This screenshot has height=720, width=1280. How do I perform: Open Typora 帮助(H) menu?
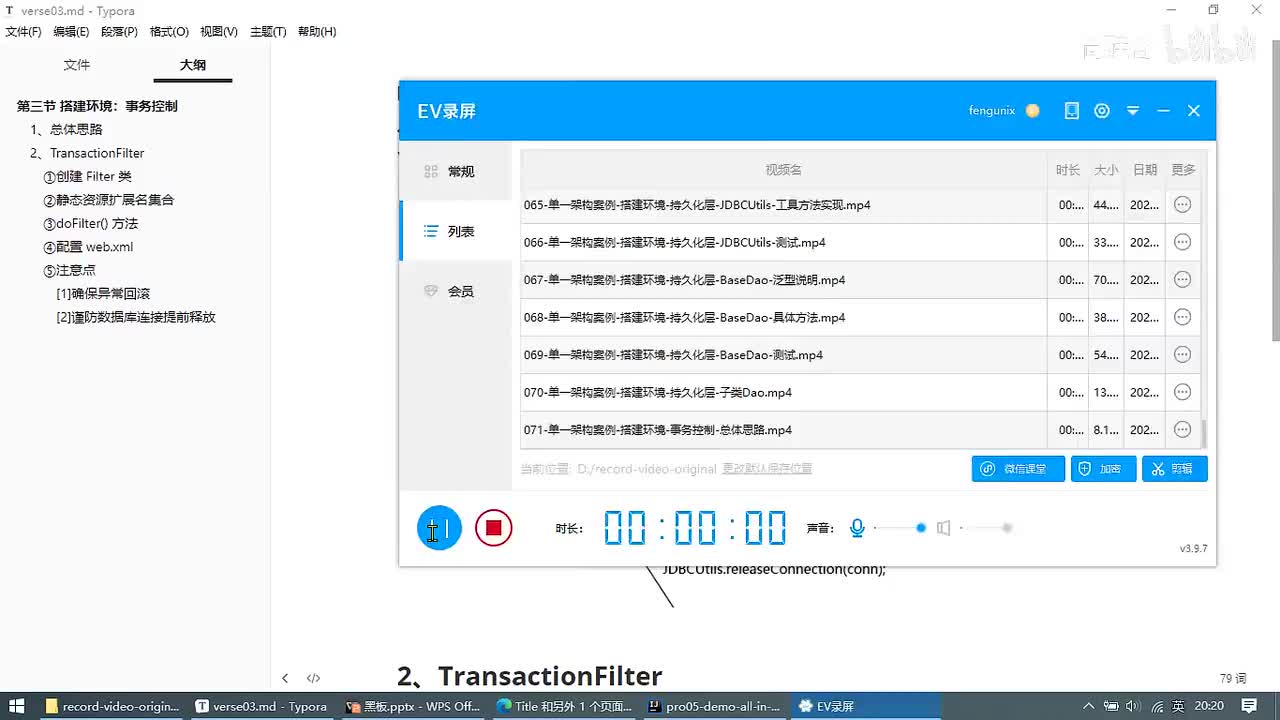317,32
